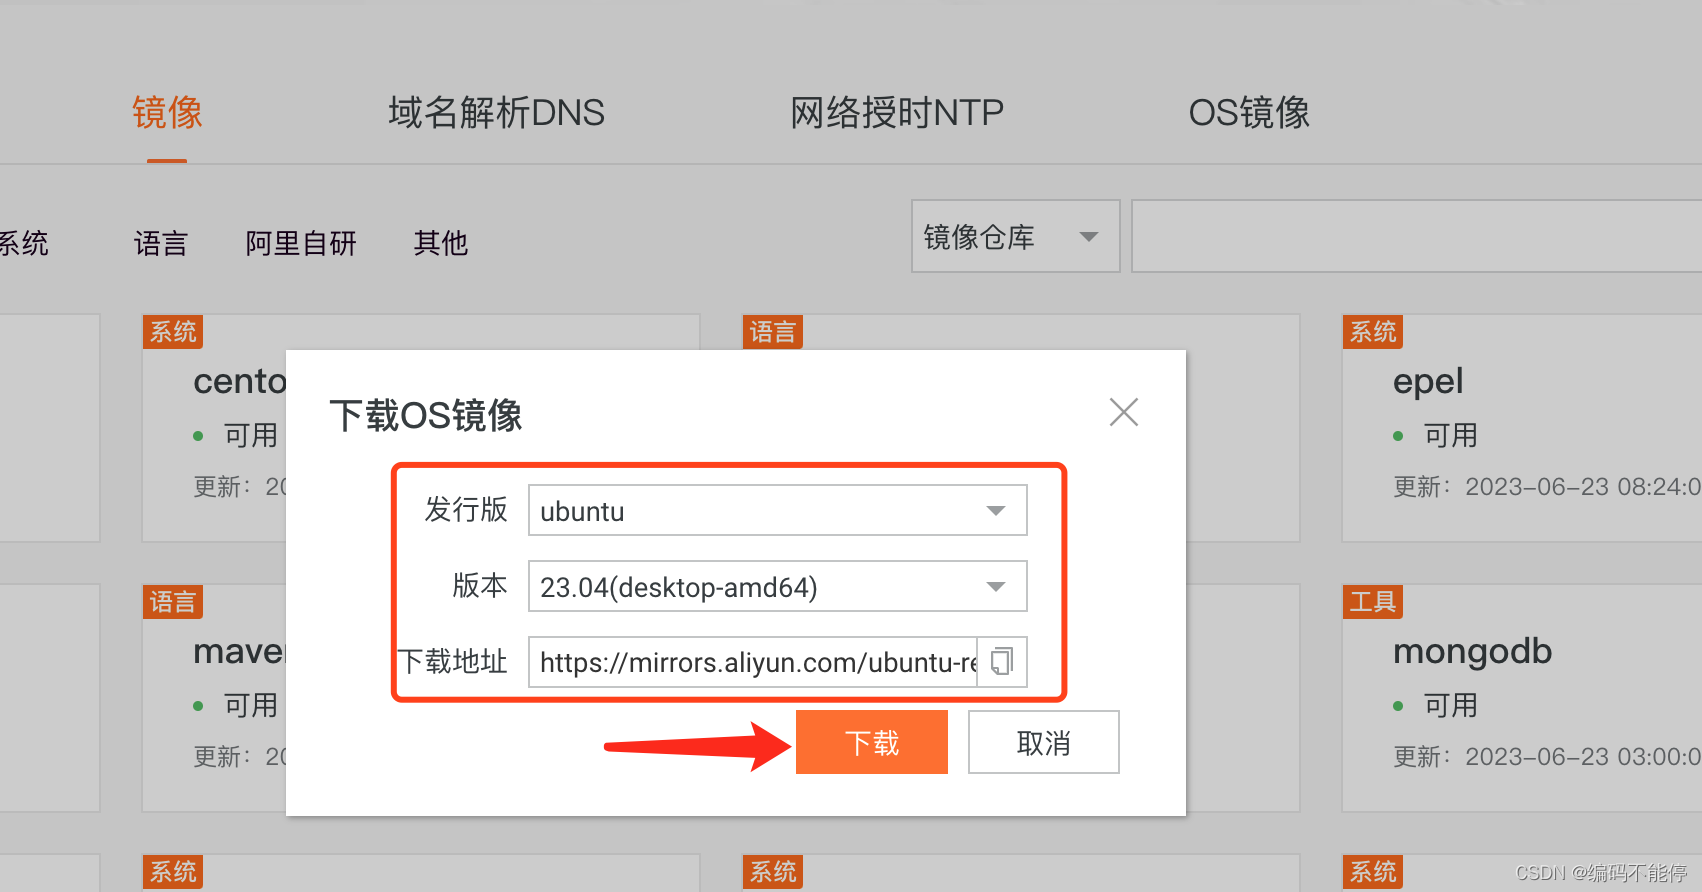Open the centos mirror card
The width and height of the screenshot is (1702, 892).
coord(240,381)
